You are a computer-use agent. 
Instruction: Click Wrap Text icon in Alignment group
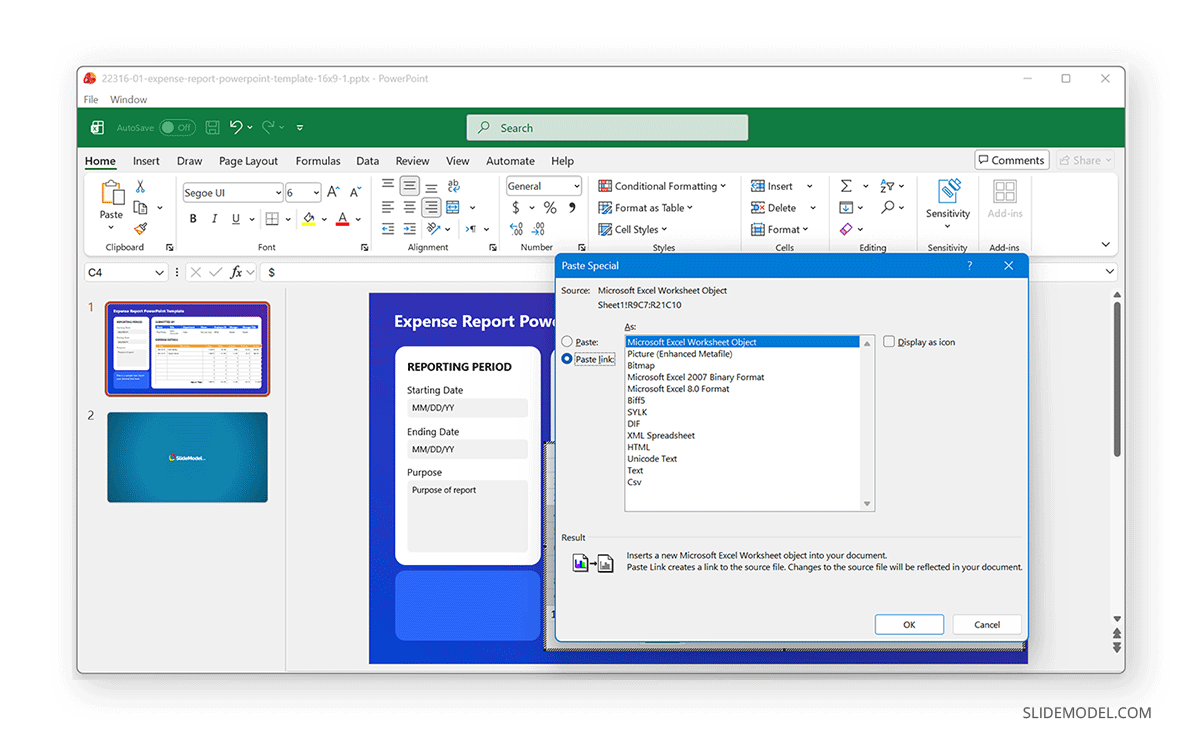(x=453, y=186)
